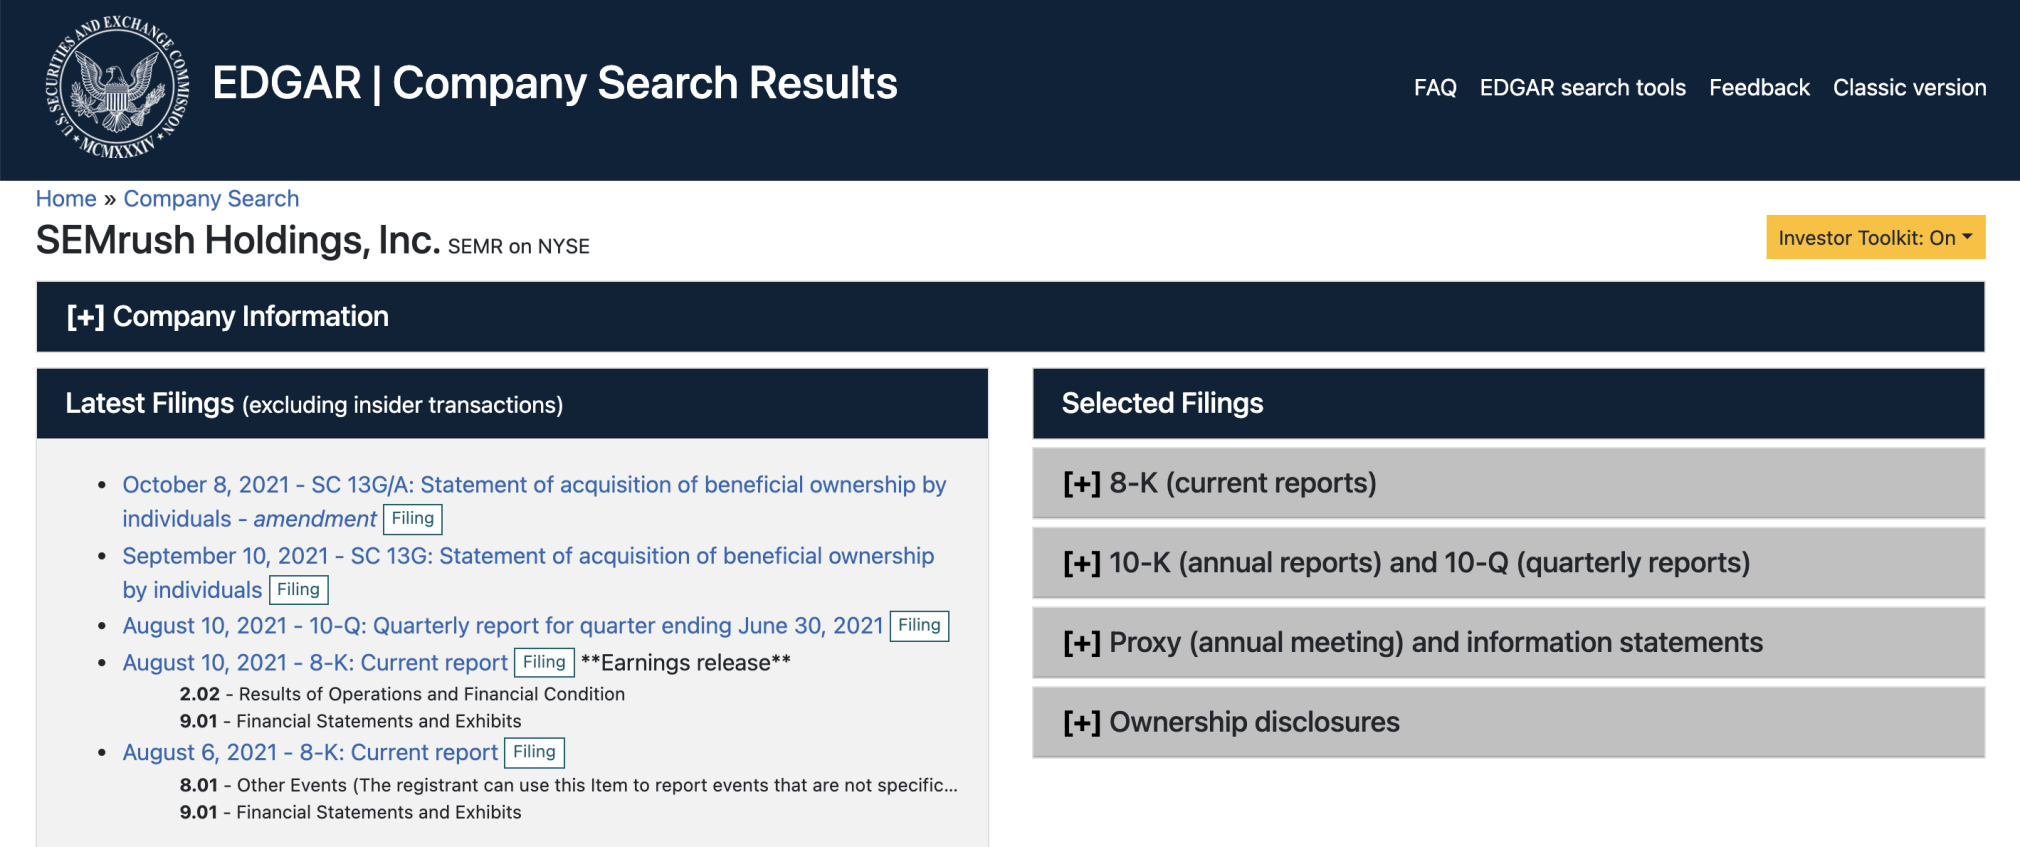Screen dimensions: 2020x847
Task: Expand 10-K and 10-Q reports section
Action: click(1508, 563)
